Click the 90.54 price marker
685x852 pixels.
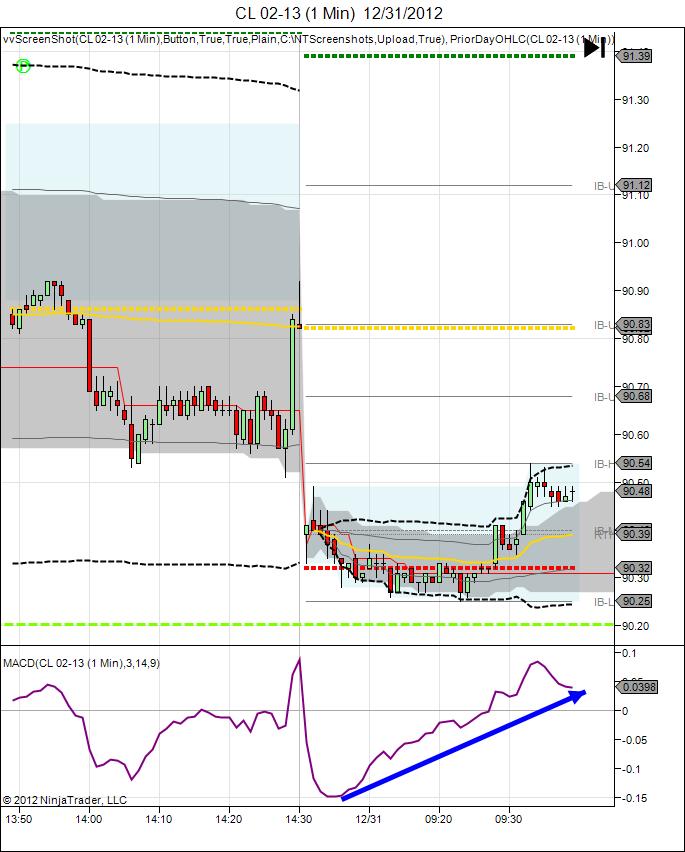point(634,463)
